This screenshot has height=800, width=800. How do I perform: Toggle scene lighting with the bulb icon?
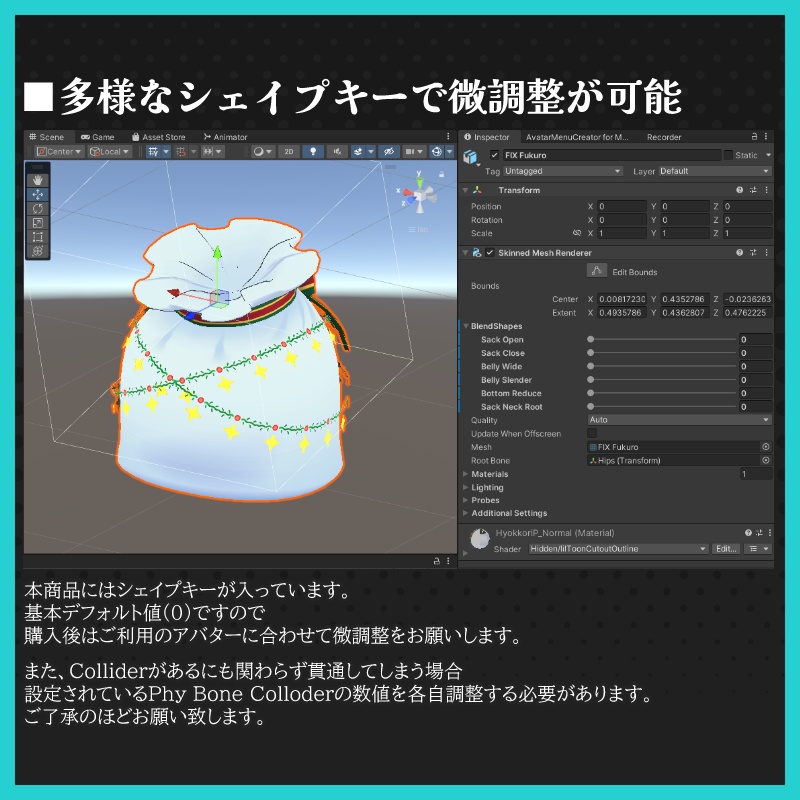point(311,151)
